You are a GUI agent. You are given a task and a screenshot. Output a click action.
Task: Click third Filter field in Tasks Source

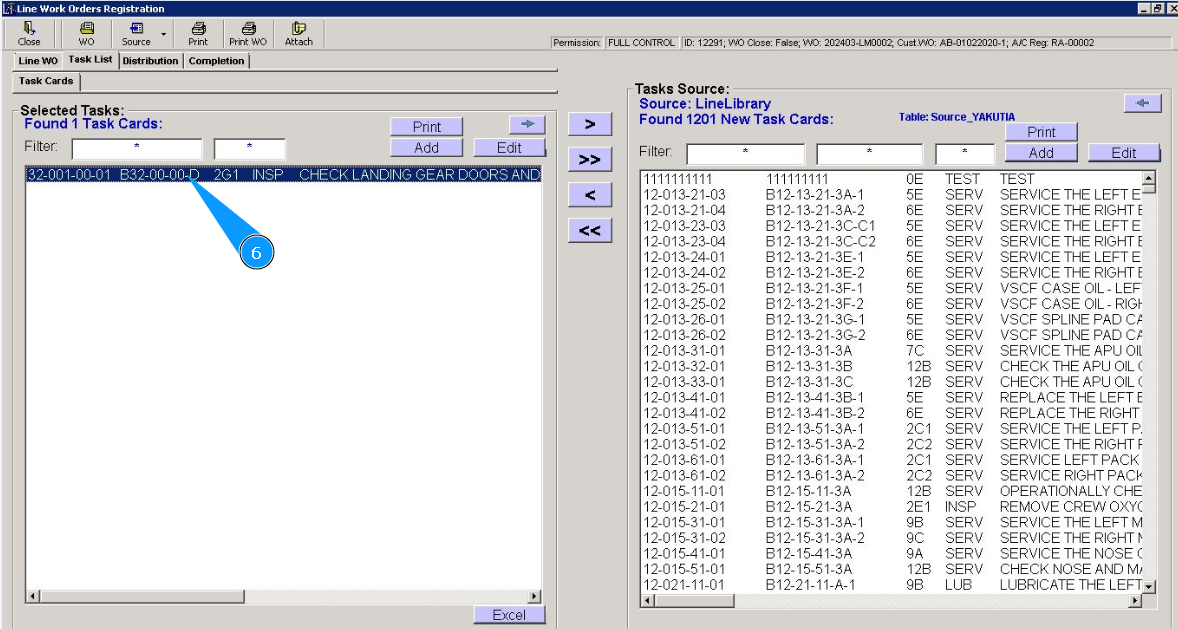(x=965, y=153)
